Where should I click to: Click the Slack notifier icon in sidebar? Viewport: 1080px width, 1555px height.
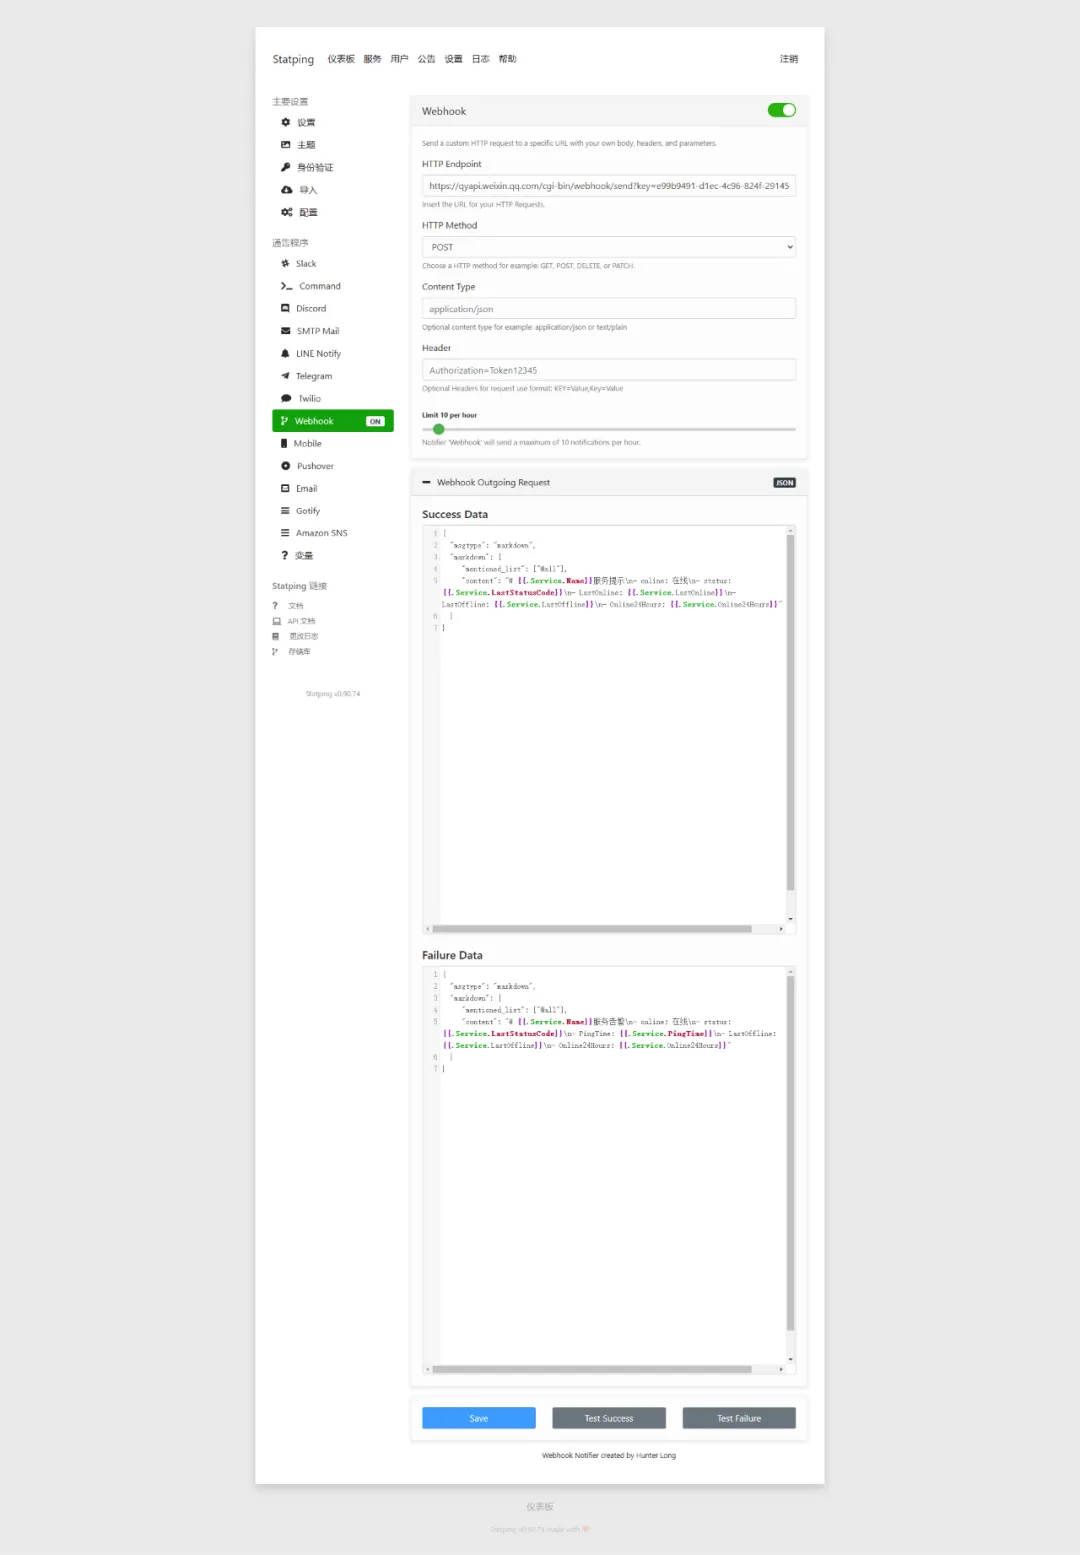(285, 264)
